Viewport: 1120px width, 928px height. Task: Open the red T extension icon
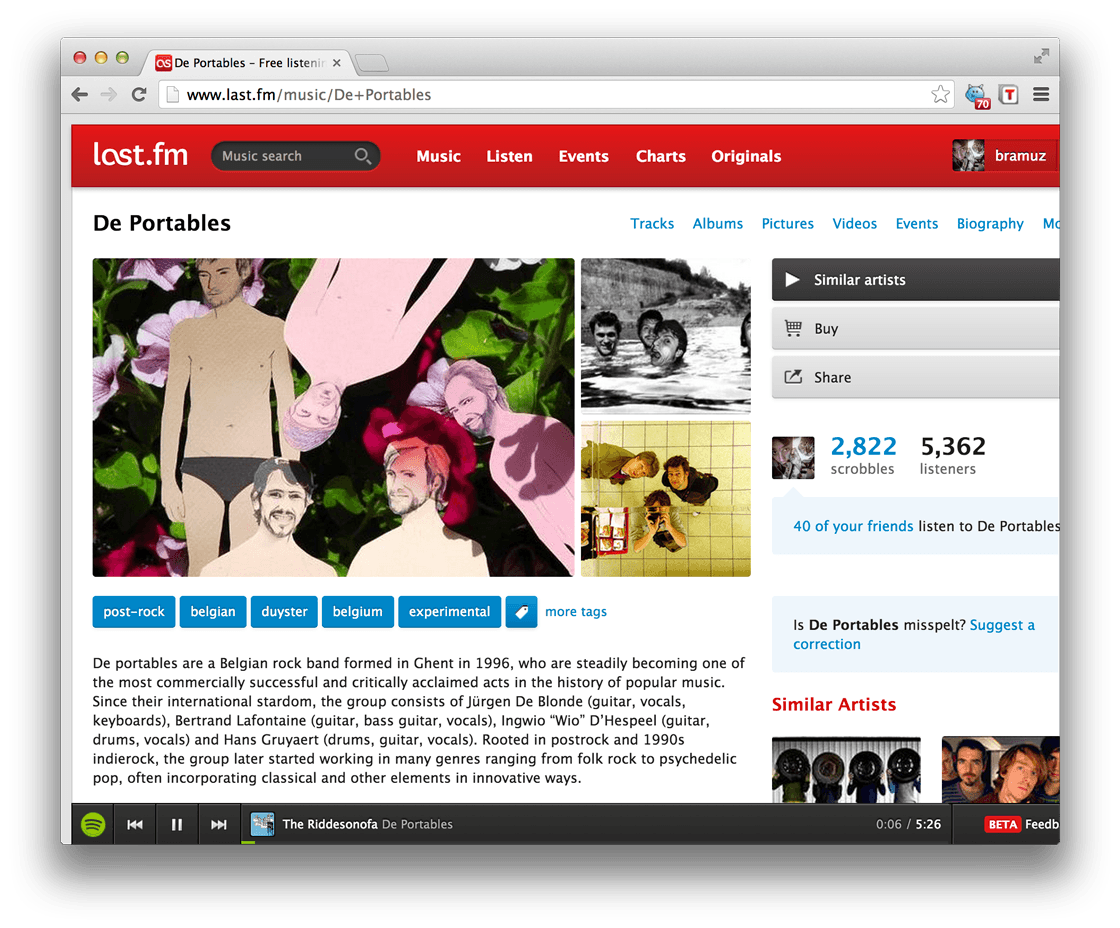point(1009,94)
